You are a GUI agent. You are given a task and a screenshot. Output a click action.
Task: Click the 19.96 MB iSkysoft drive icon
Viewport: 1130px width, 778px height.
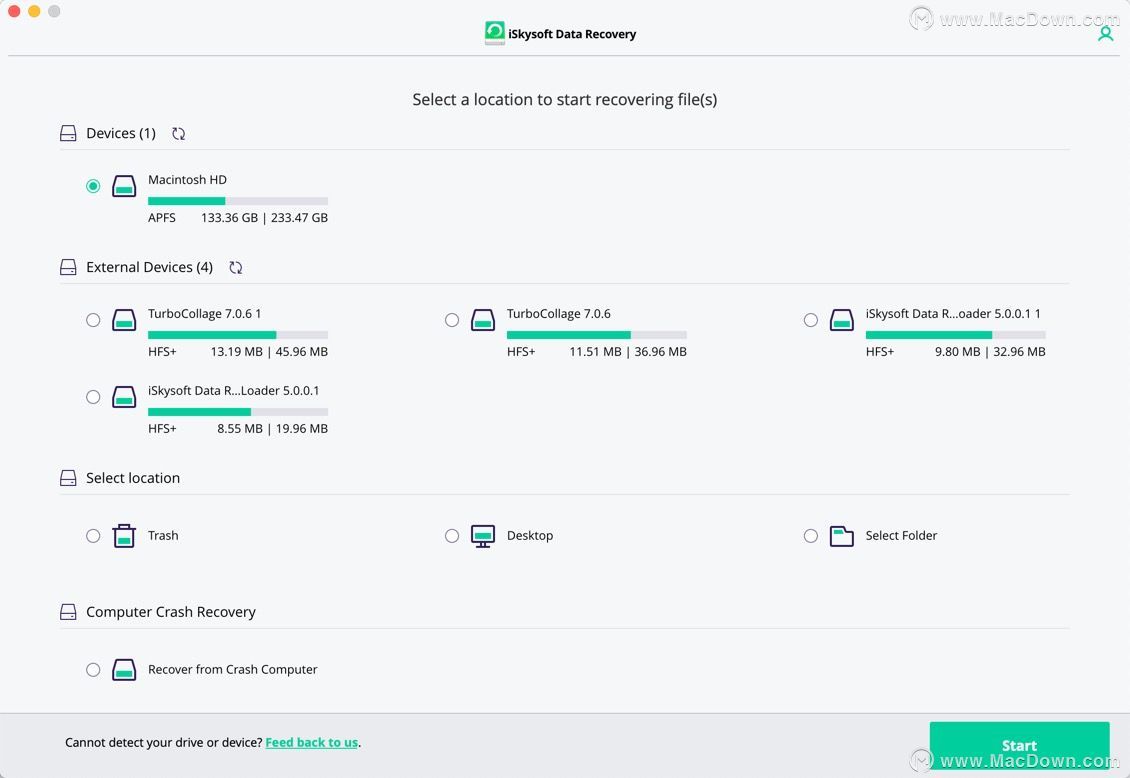point(124,397)
